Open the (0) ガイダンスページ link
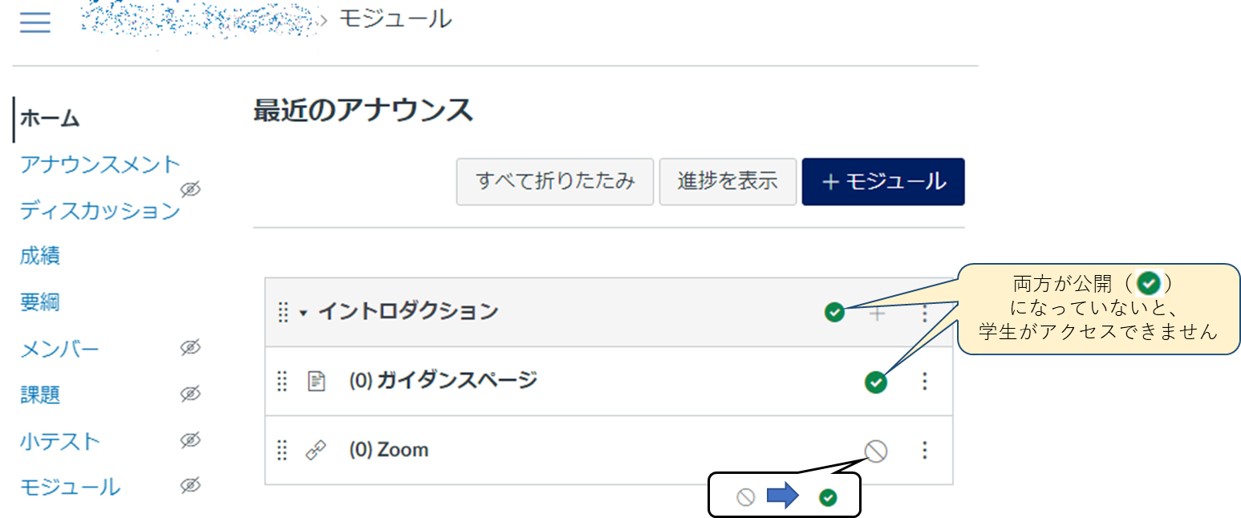 point(443,381)
